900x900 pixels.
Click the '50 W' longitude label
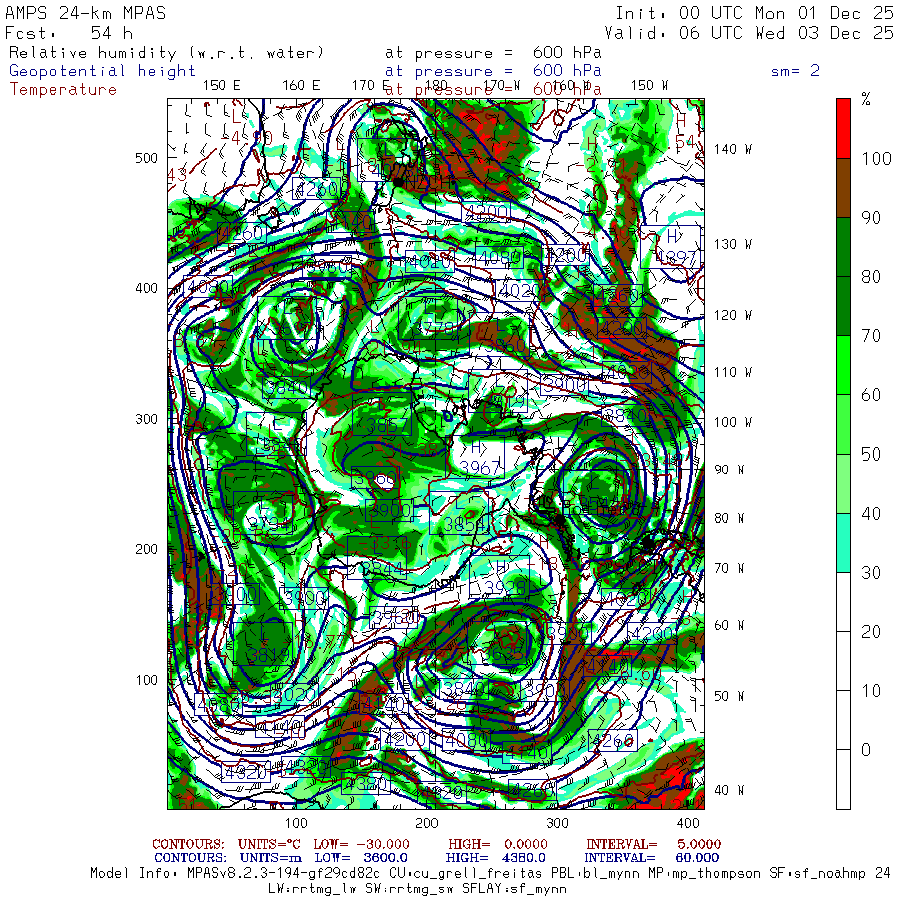click(x=729, y=696)
